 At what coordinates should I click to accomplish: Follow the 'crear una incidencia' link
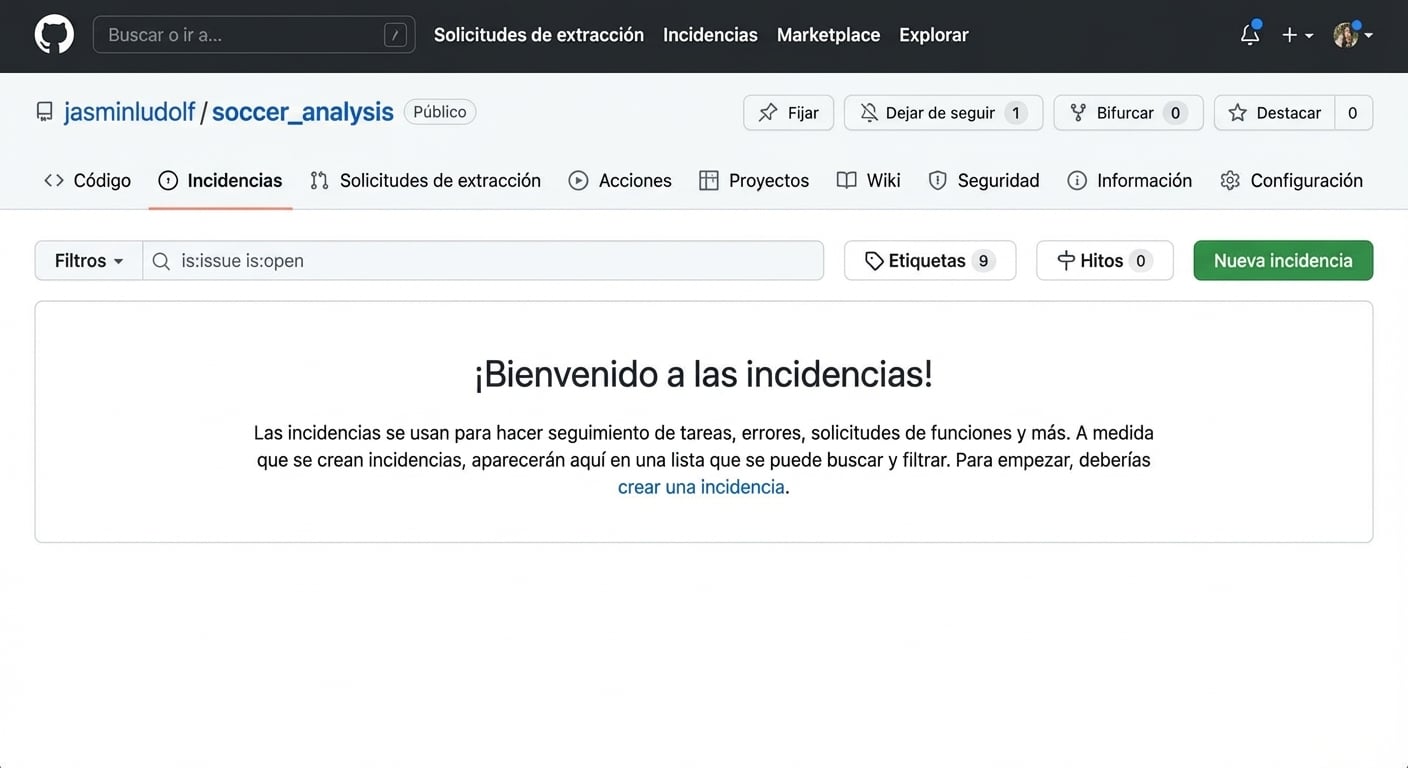pyautogui.click(x=701, y=487)
